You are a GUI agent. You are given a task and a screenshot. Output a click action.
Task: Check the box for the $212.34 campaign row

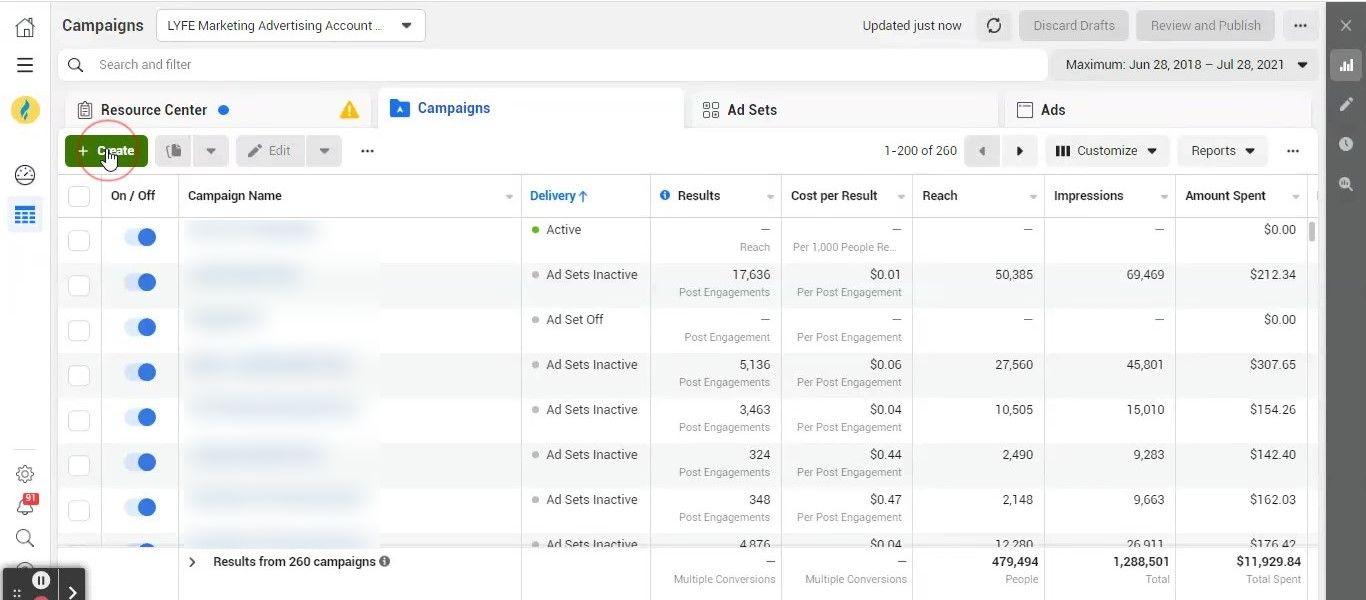[x=79, y=285]
